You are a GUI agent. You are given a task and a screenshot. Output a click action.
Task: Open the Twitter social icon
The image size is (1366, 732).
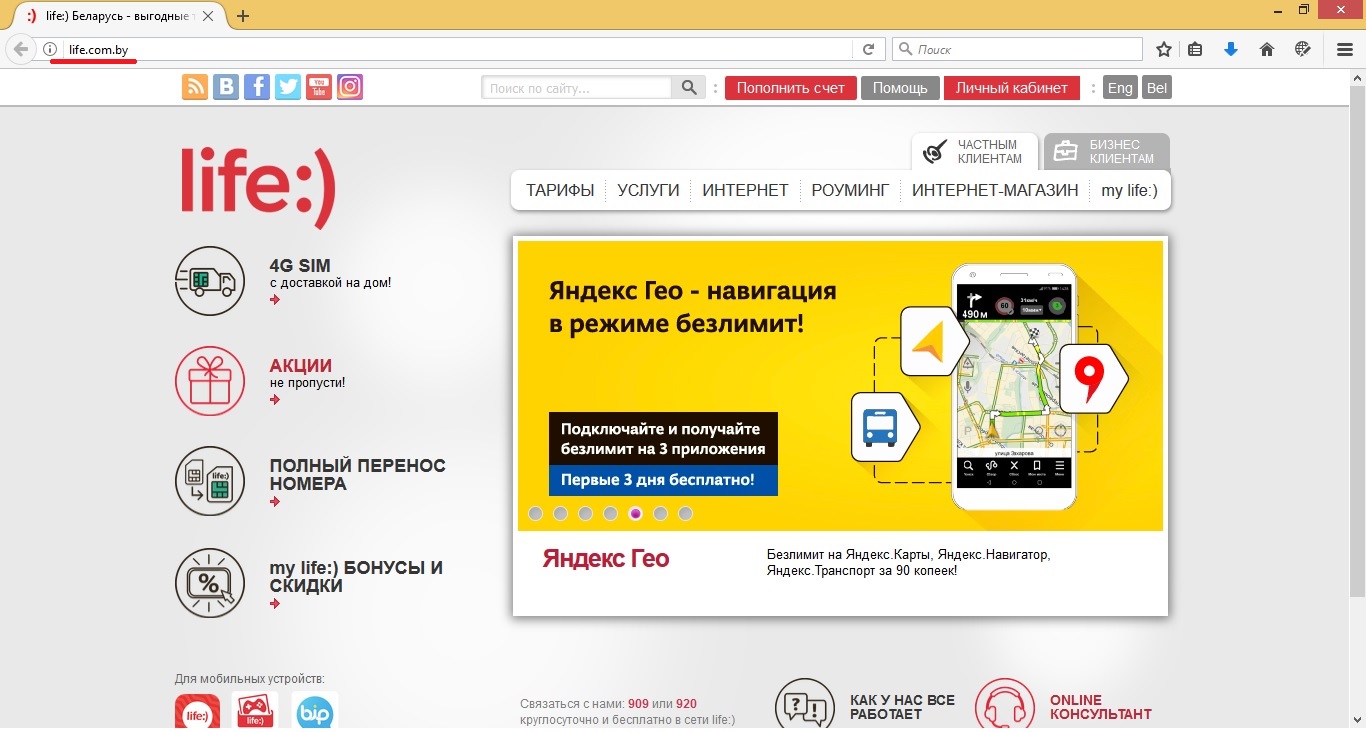point(288,87)
